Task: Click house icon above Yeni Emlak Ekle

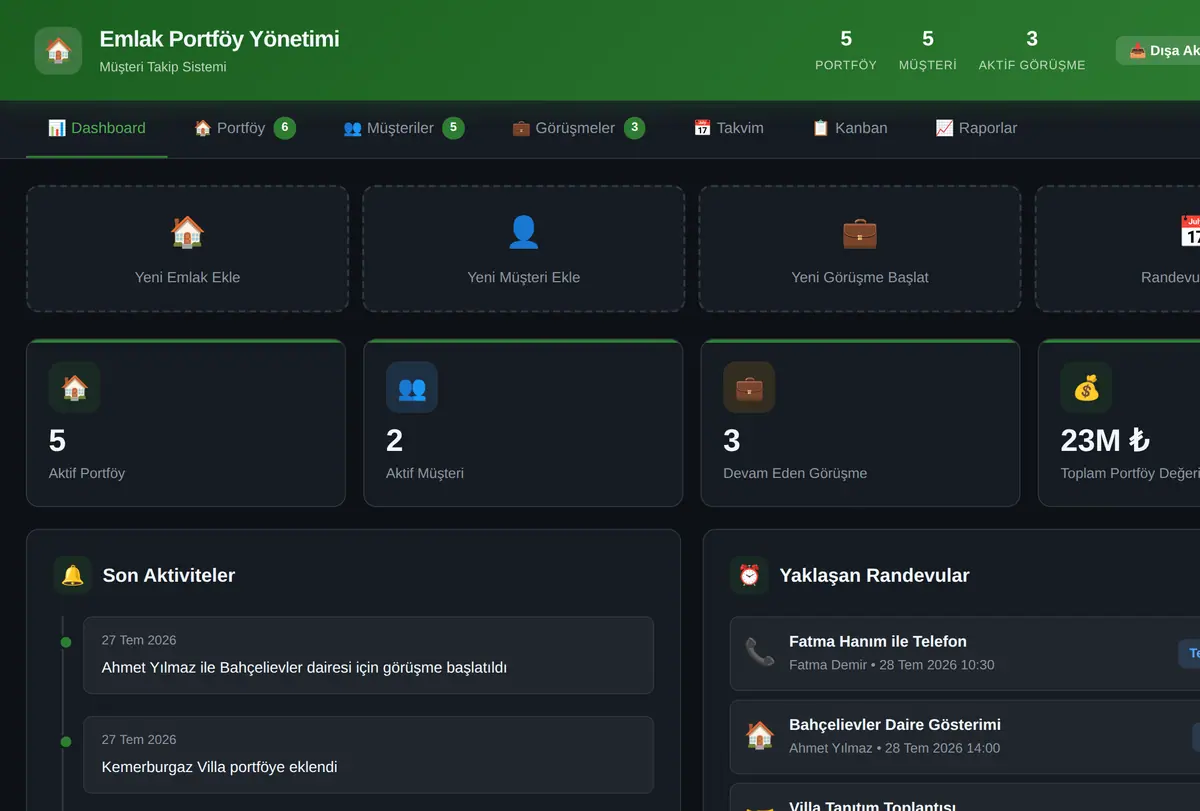Action: tap(187, 232)
